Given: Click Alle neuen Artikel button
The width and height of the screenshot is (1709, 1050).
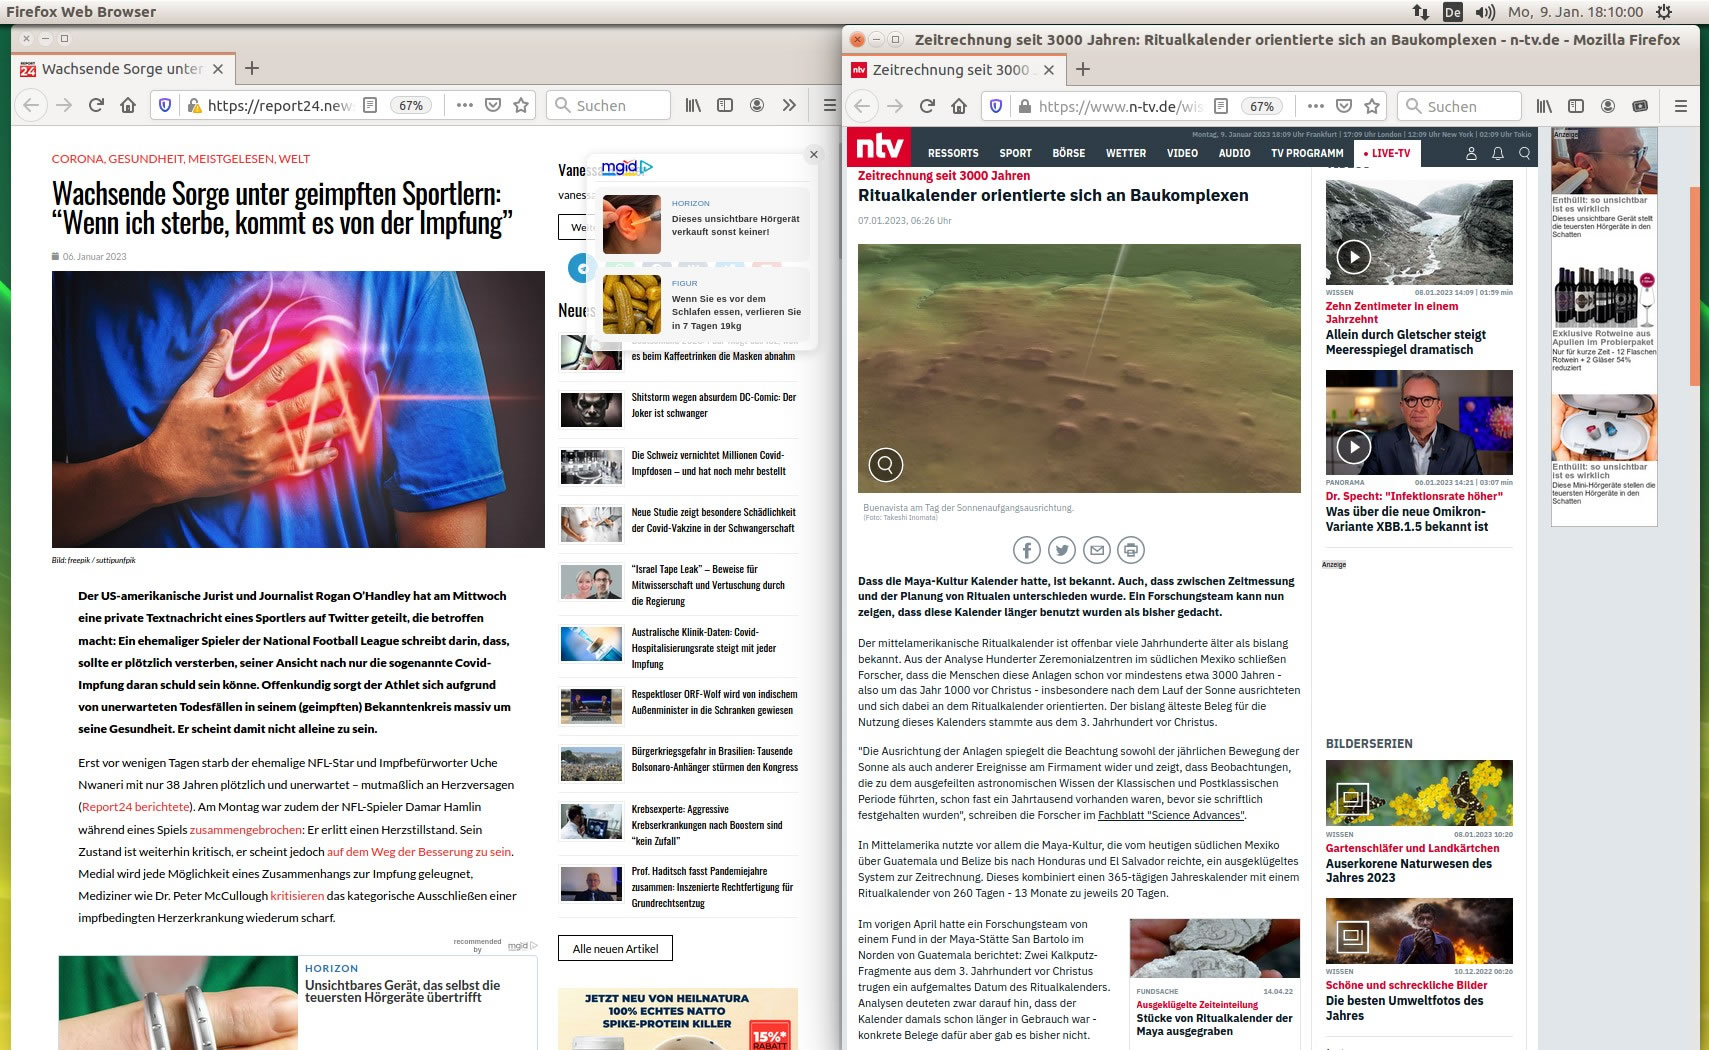Looking at the screenshot, I should point(615,948).
